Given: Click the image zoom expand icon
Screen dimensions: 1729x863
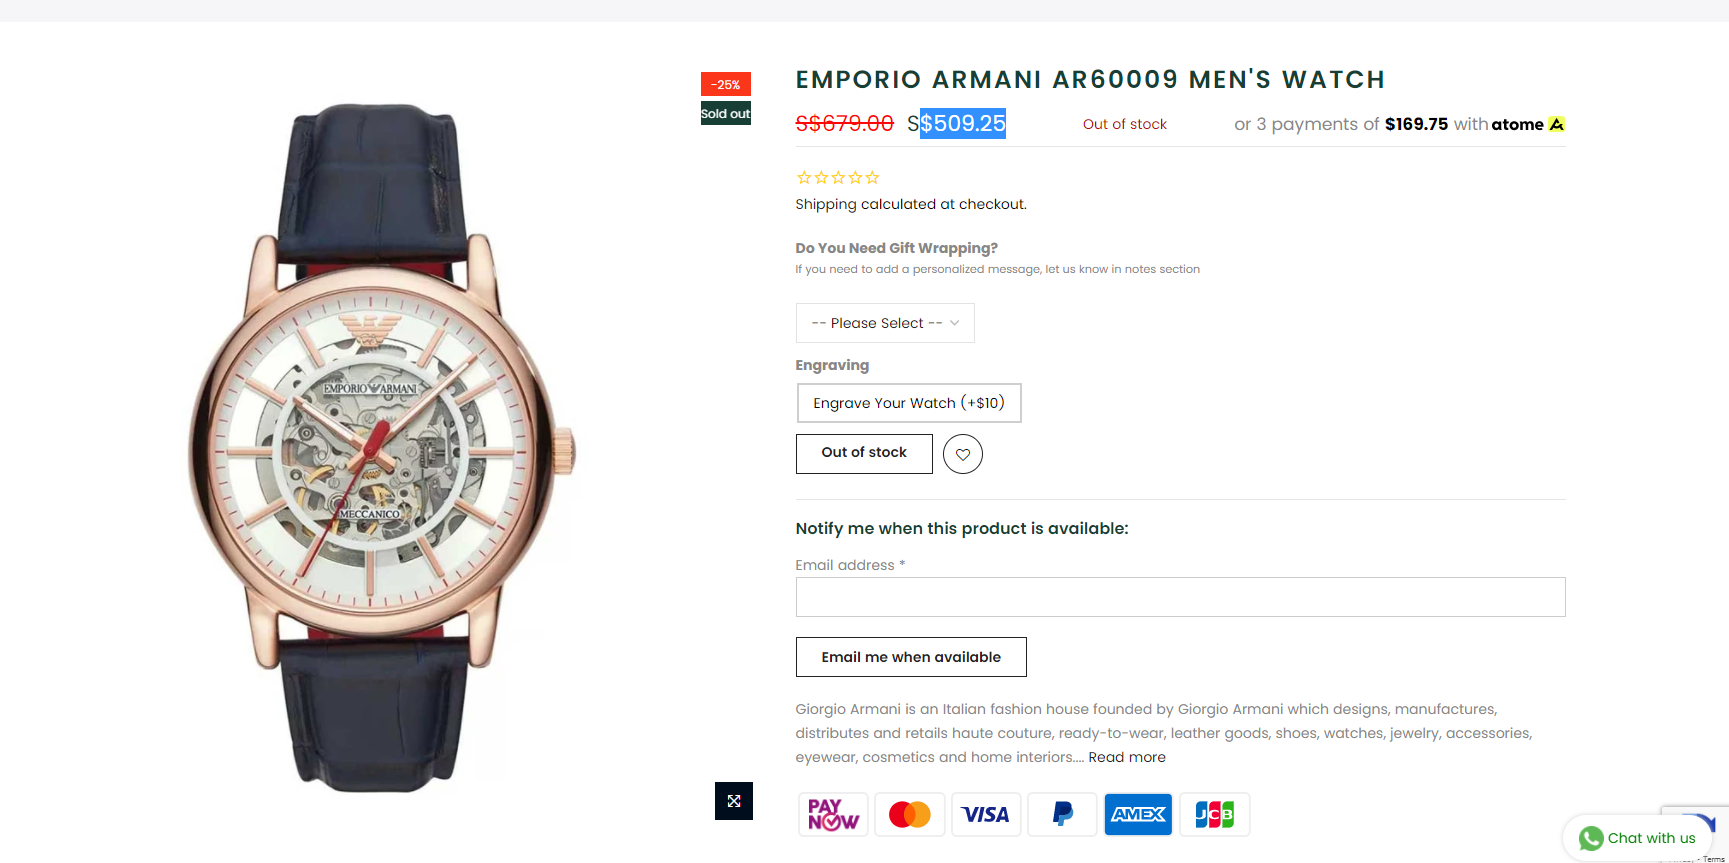Looking at the screenshot, I should (x=734, y=801).
